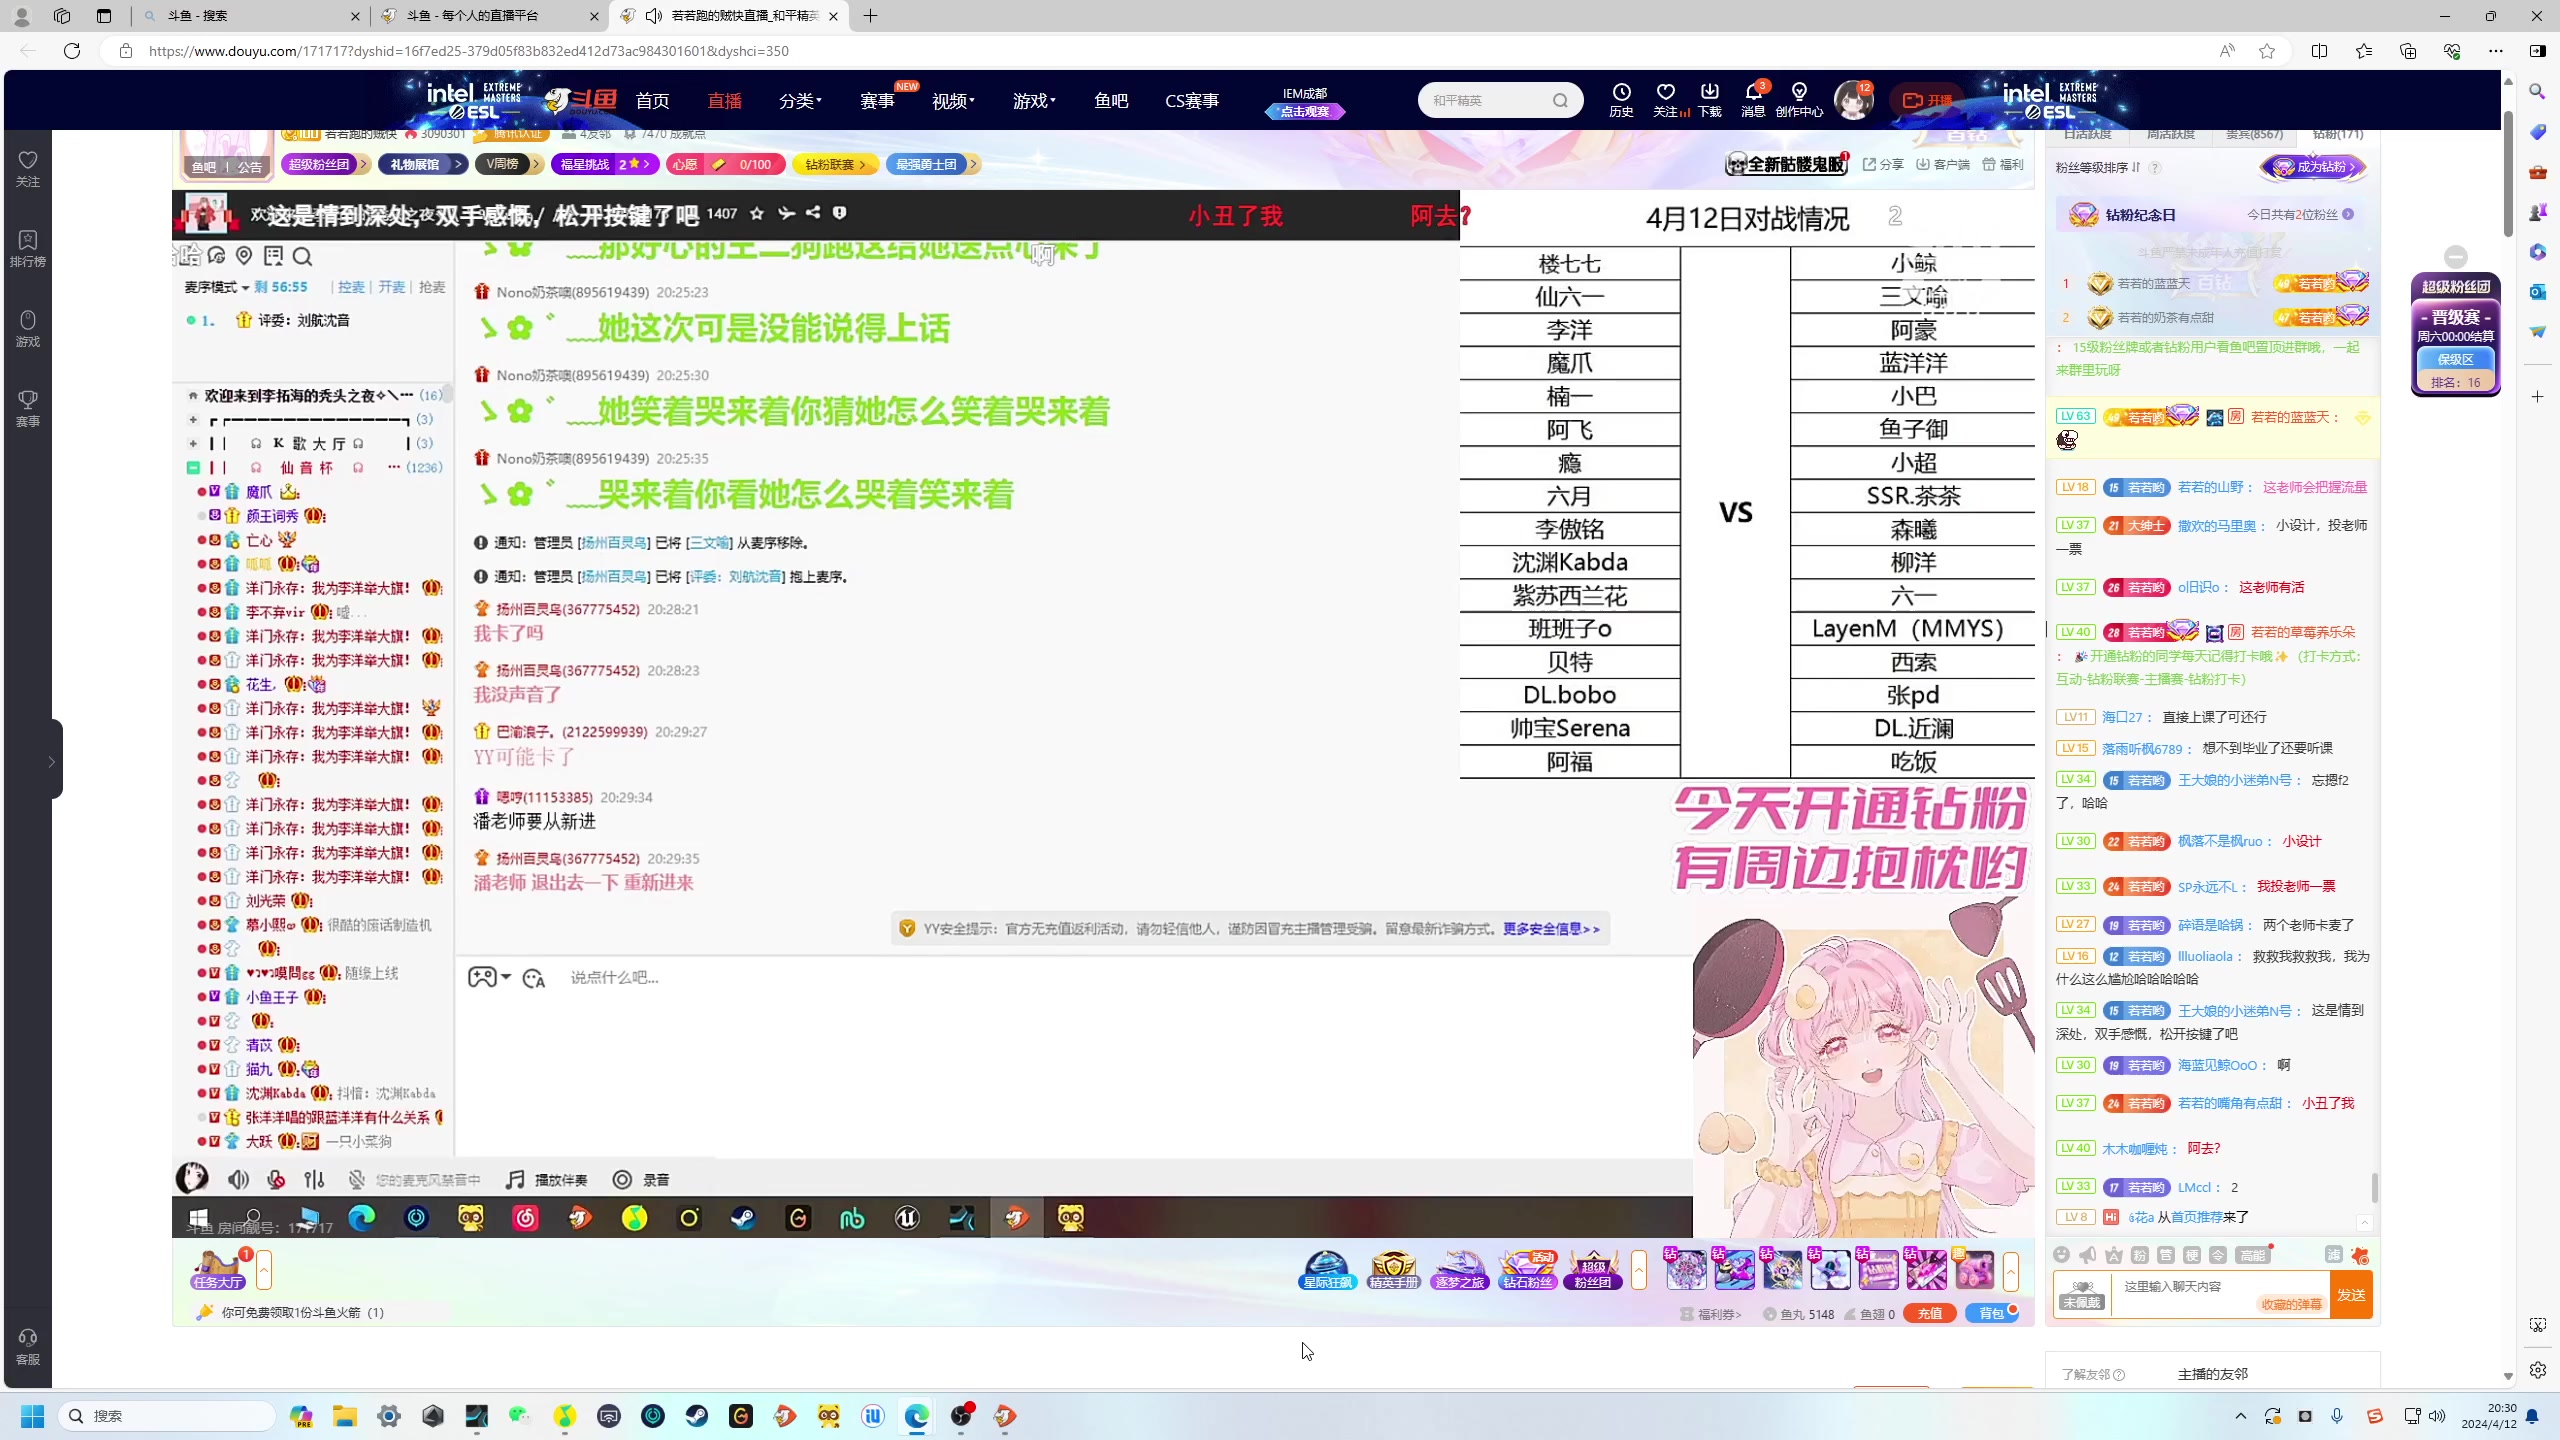Toggle 粉丝等级排序 sort order
This screenshot has height=1440, width=2560.
2098,167
